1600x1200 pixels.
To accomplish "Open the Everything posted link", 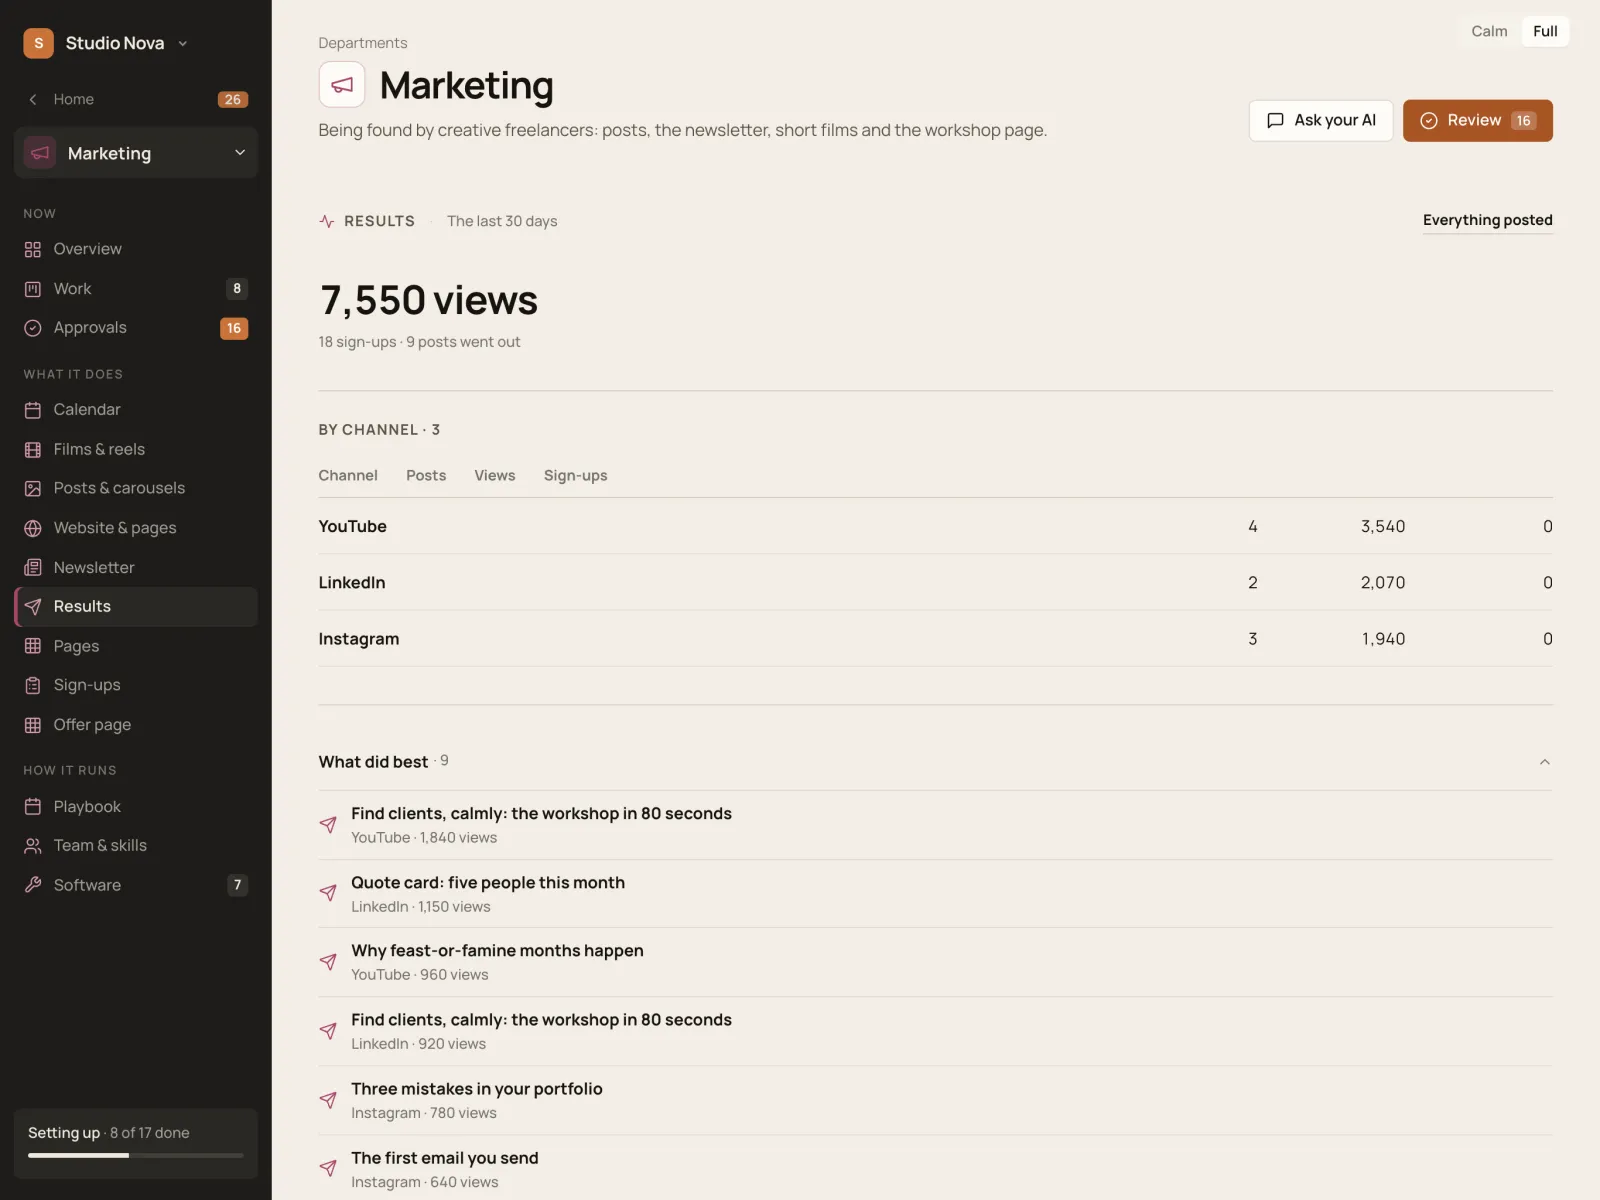I will (x=1488, y=220).
